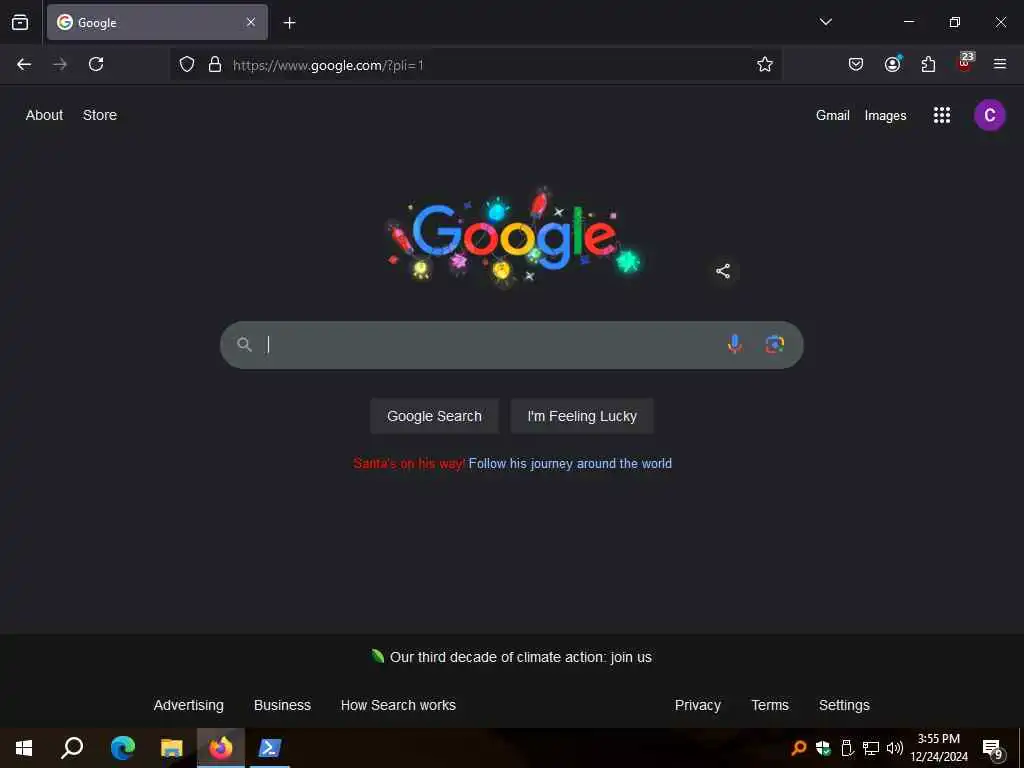This screenshot has width=1024, height=768.
Task: Open the Terms footer link
Action: click(x=770, y=705)
